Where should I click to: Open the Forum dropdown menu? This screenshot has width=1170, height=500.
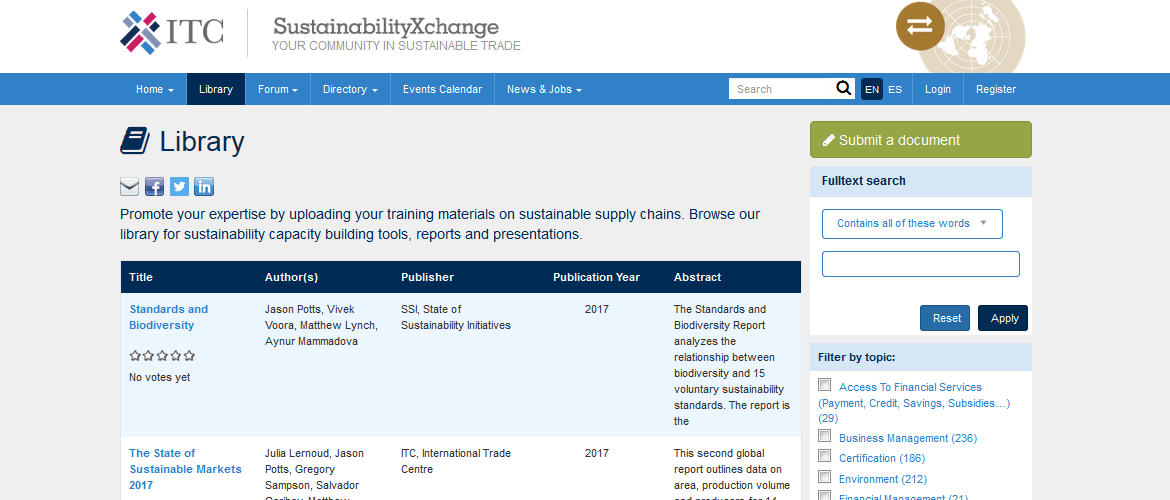click(x=278, y=89)
